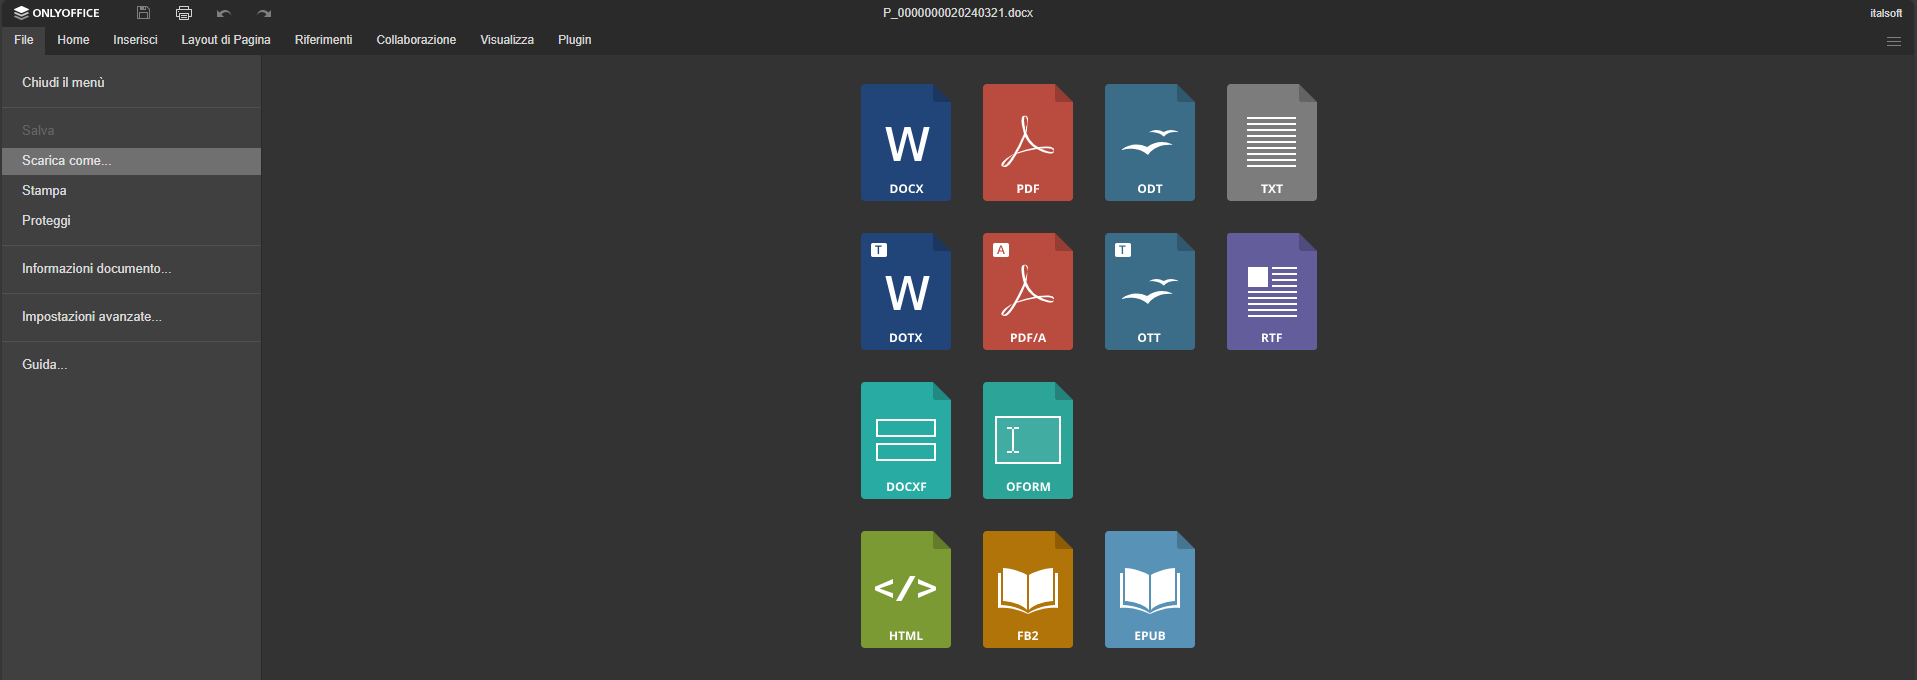Image resolution: width=1917 pixels, height=680 pixels.
Task: Close menu via Chiudi il menù
Action: [63, 83]
